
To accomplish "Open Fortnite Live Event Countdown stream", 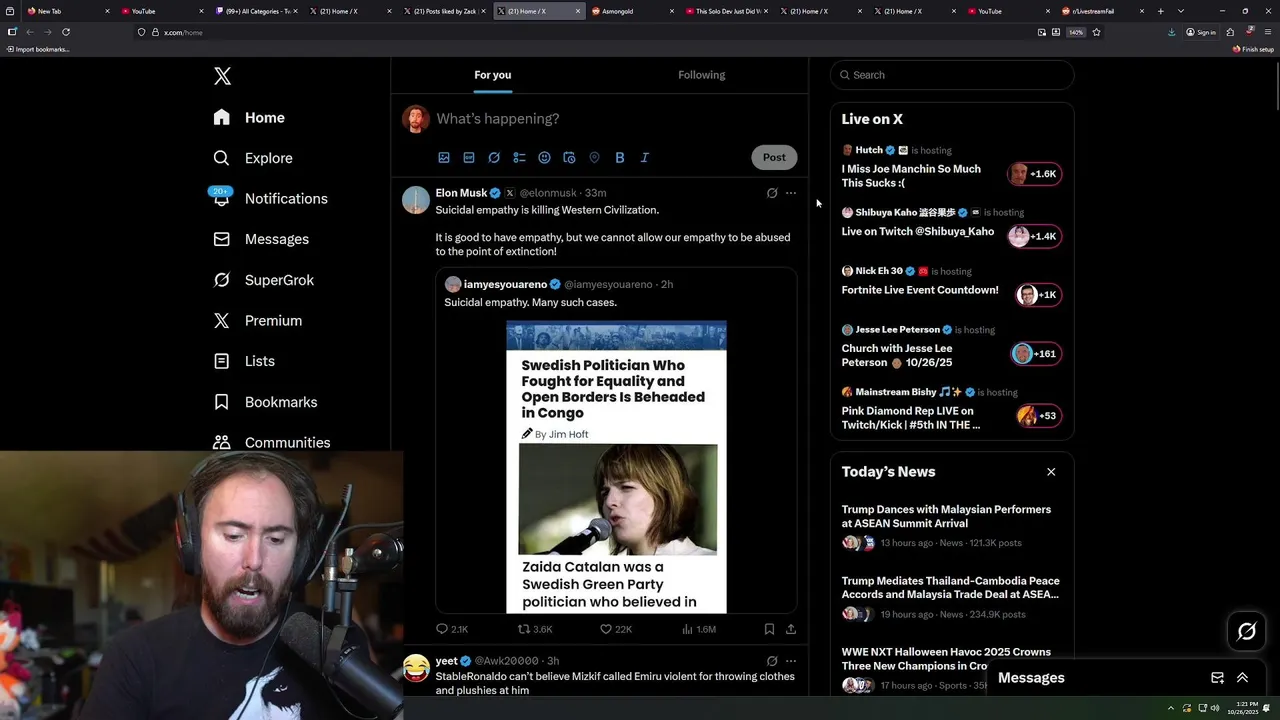I will pyautogui.click(x=952, y=284).
